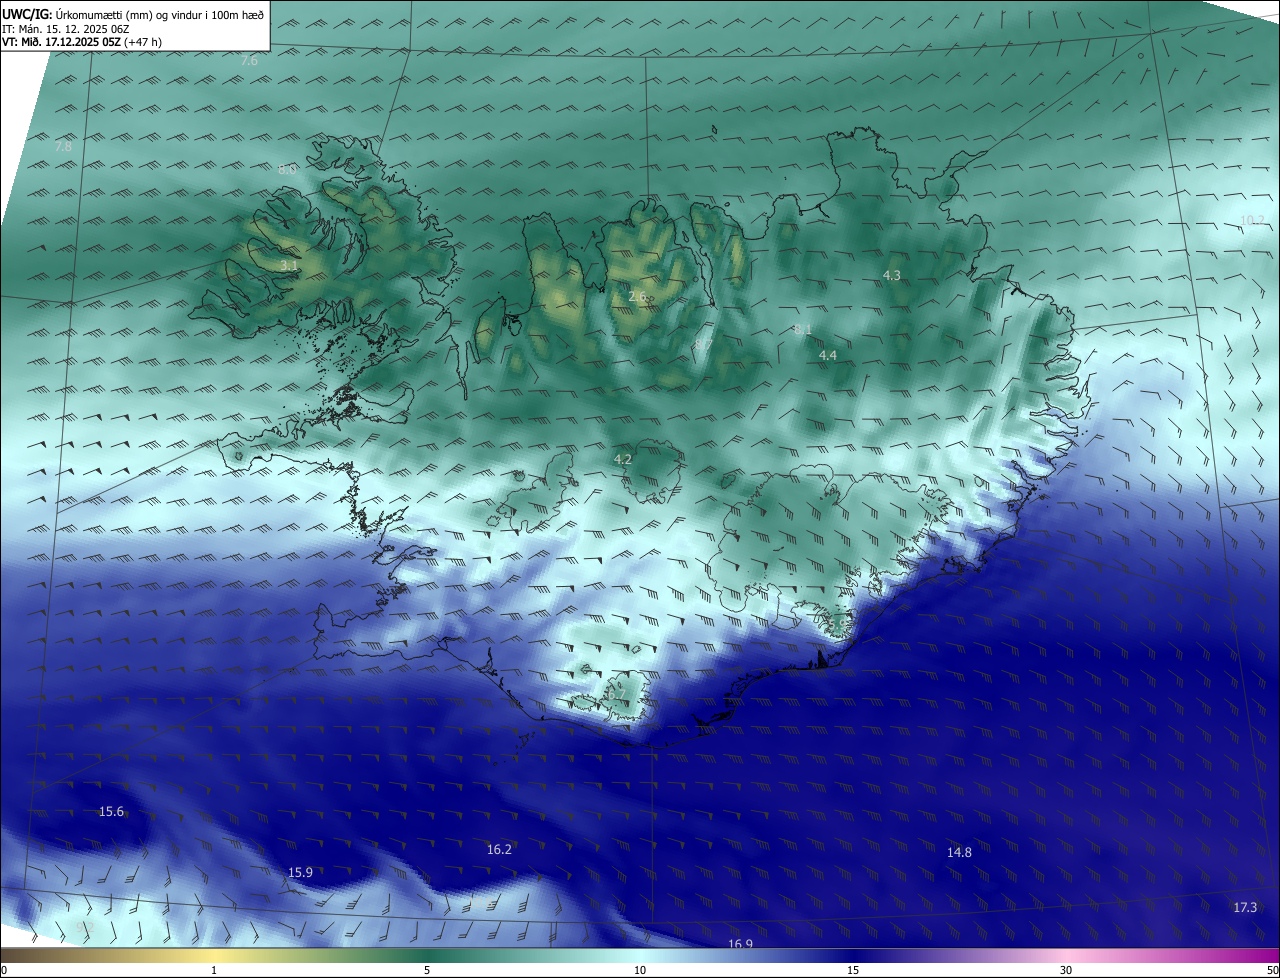Click the 4.2 value near the glacier outline
The image size is (1280, 978).
point(623,459)
